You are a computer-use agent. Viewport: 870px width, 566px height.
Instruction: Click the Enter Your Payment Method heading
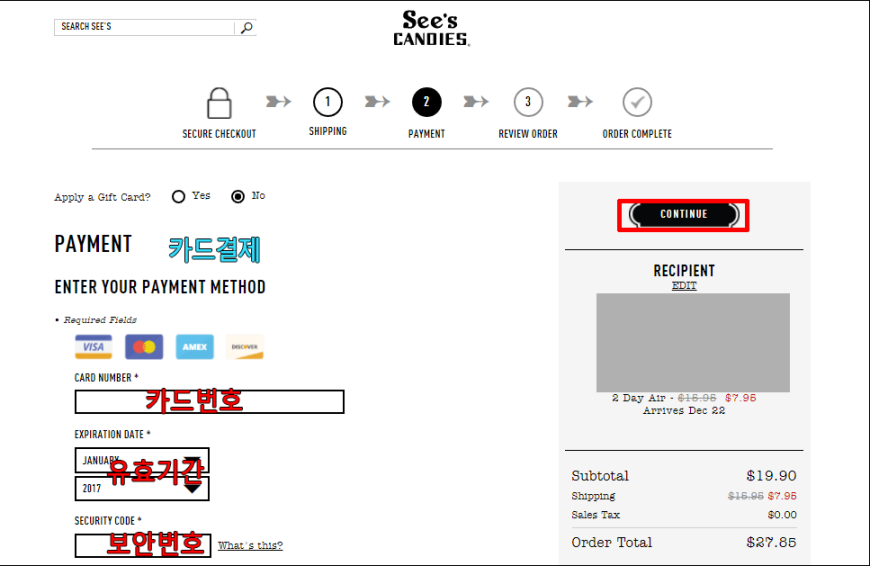pyautogui.click(x=160, y=287)
